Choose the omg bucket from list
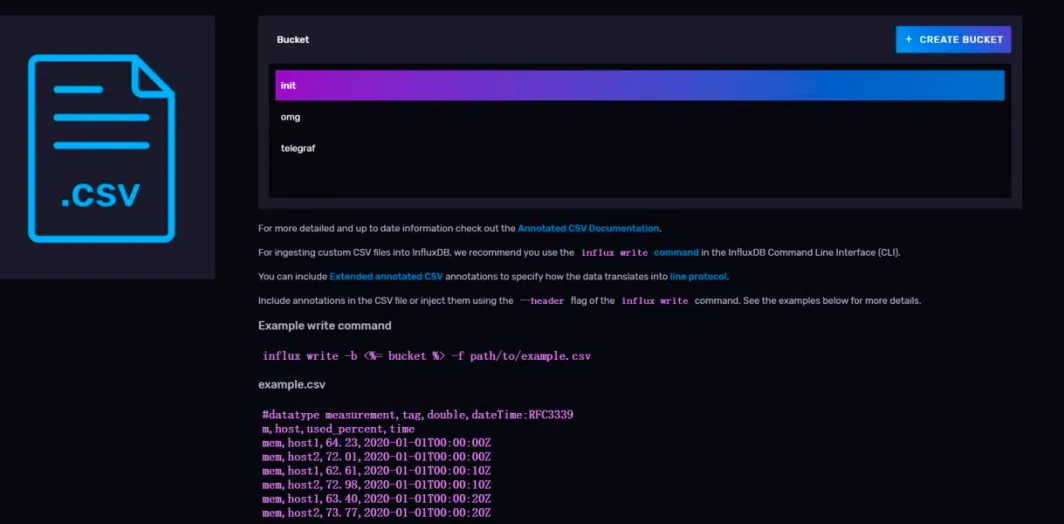1064x524 pixels. (291, 117)
